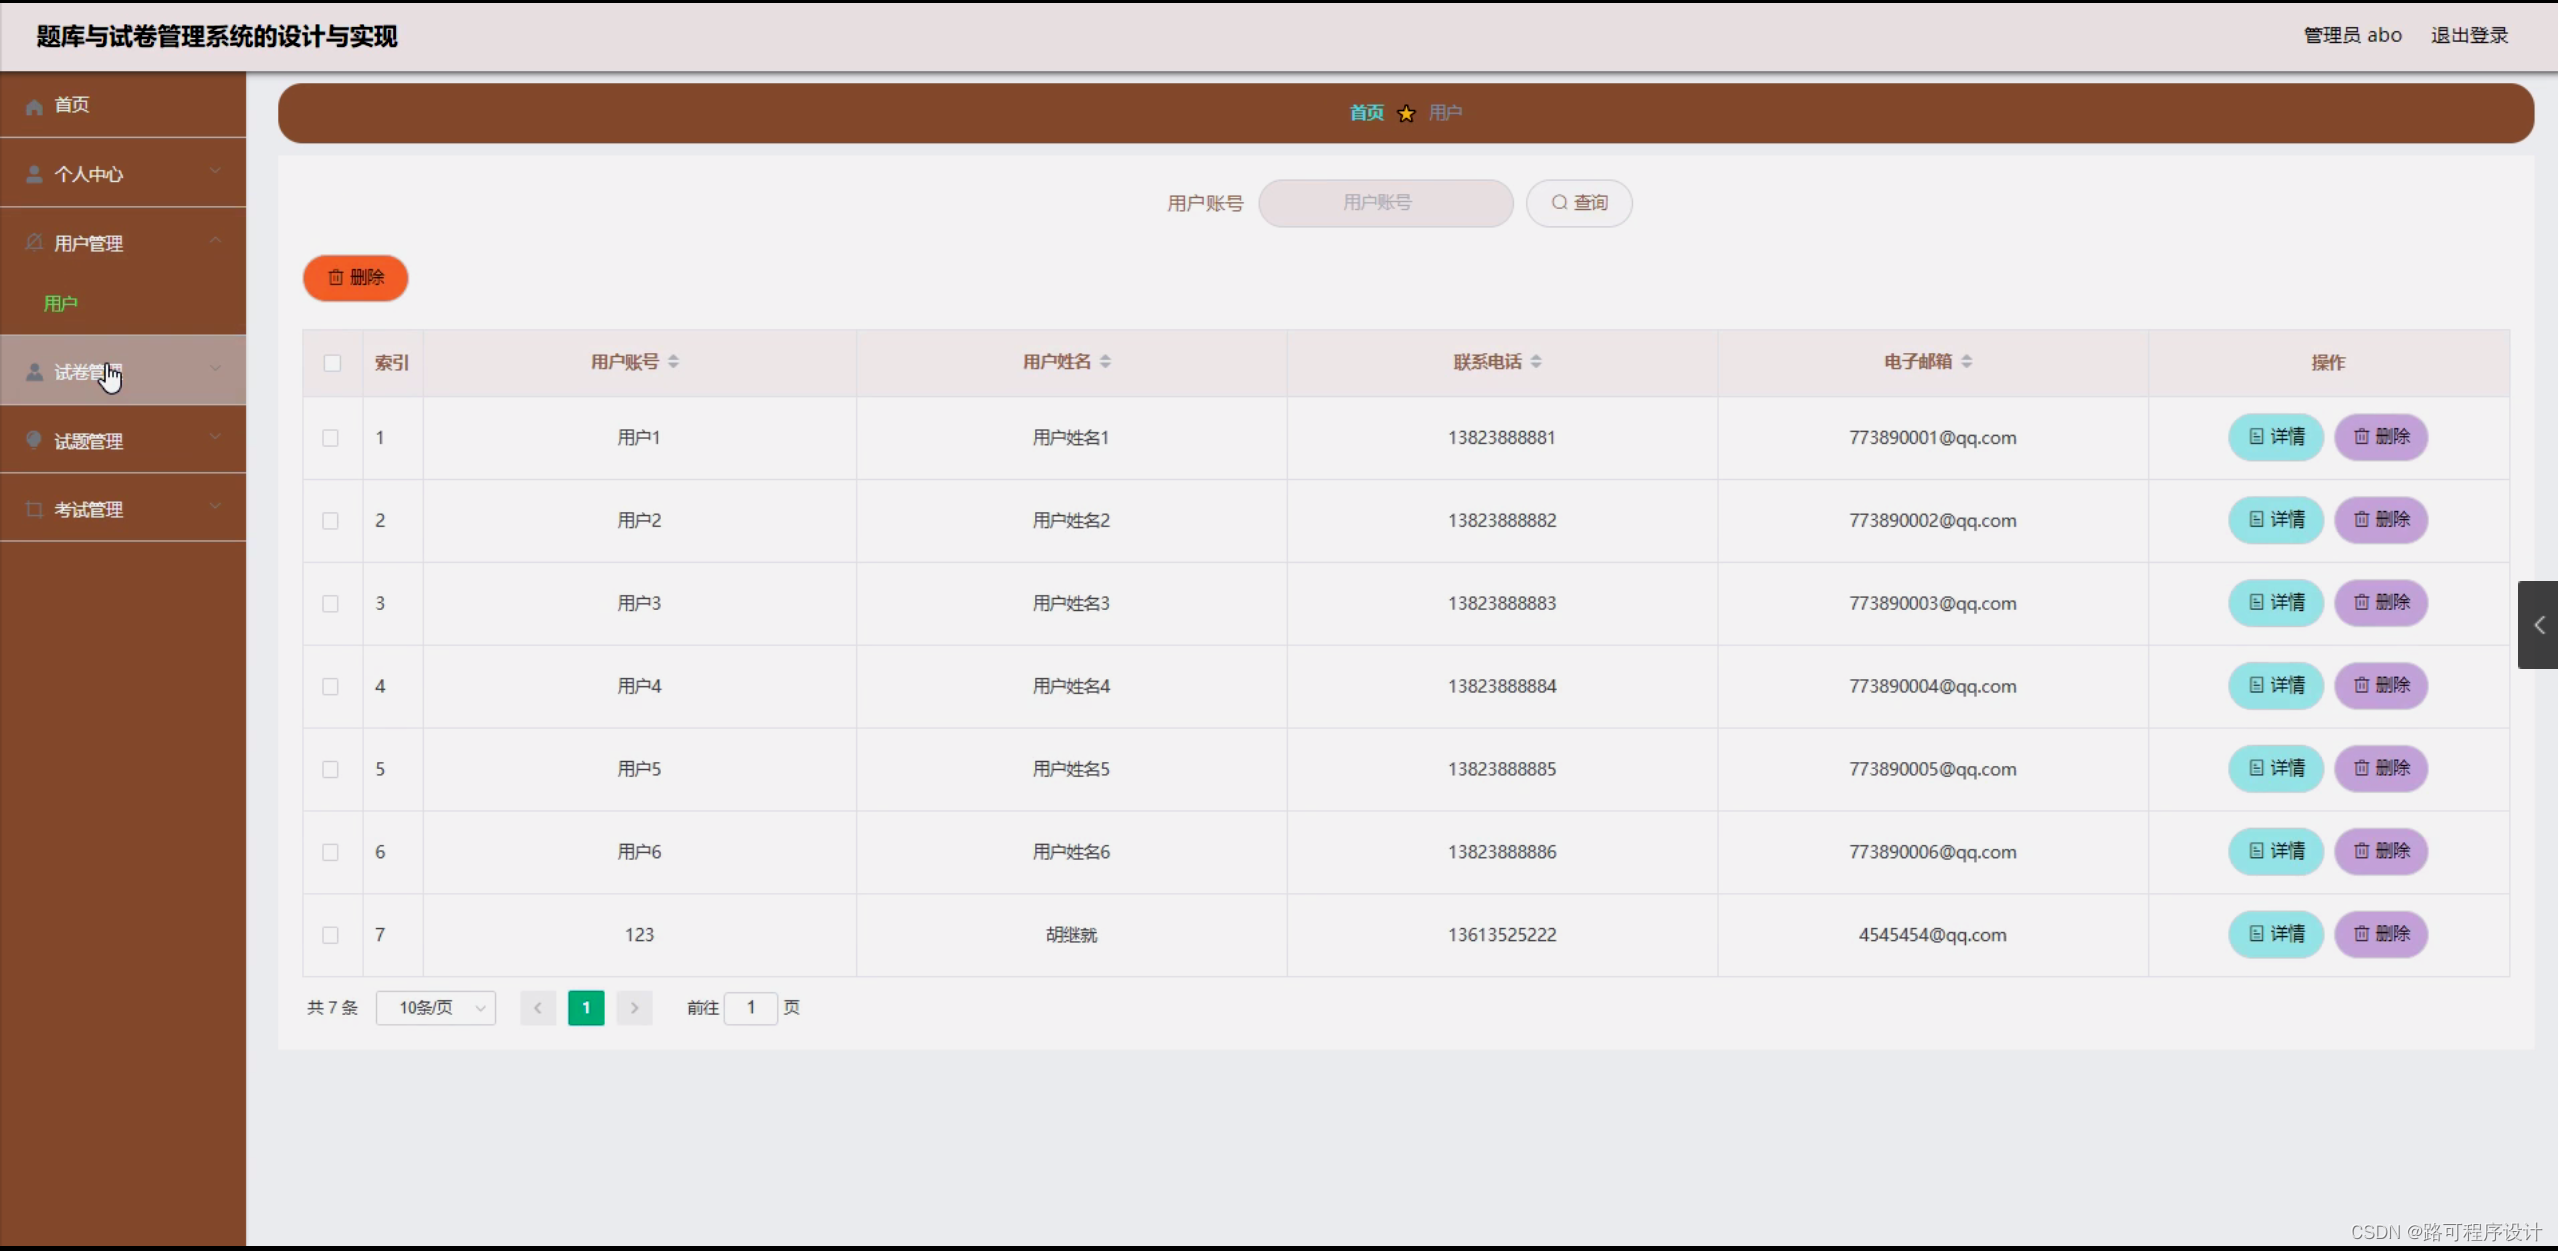Image resolution: width=2558 pixels, height=1251 pixels.
Task: Click the home icon in sidebar
Action: click(34, 106)
